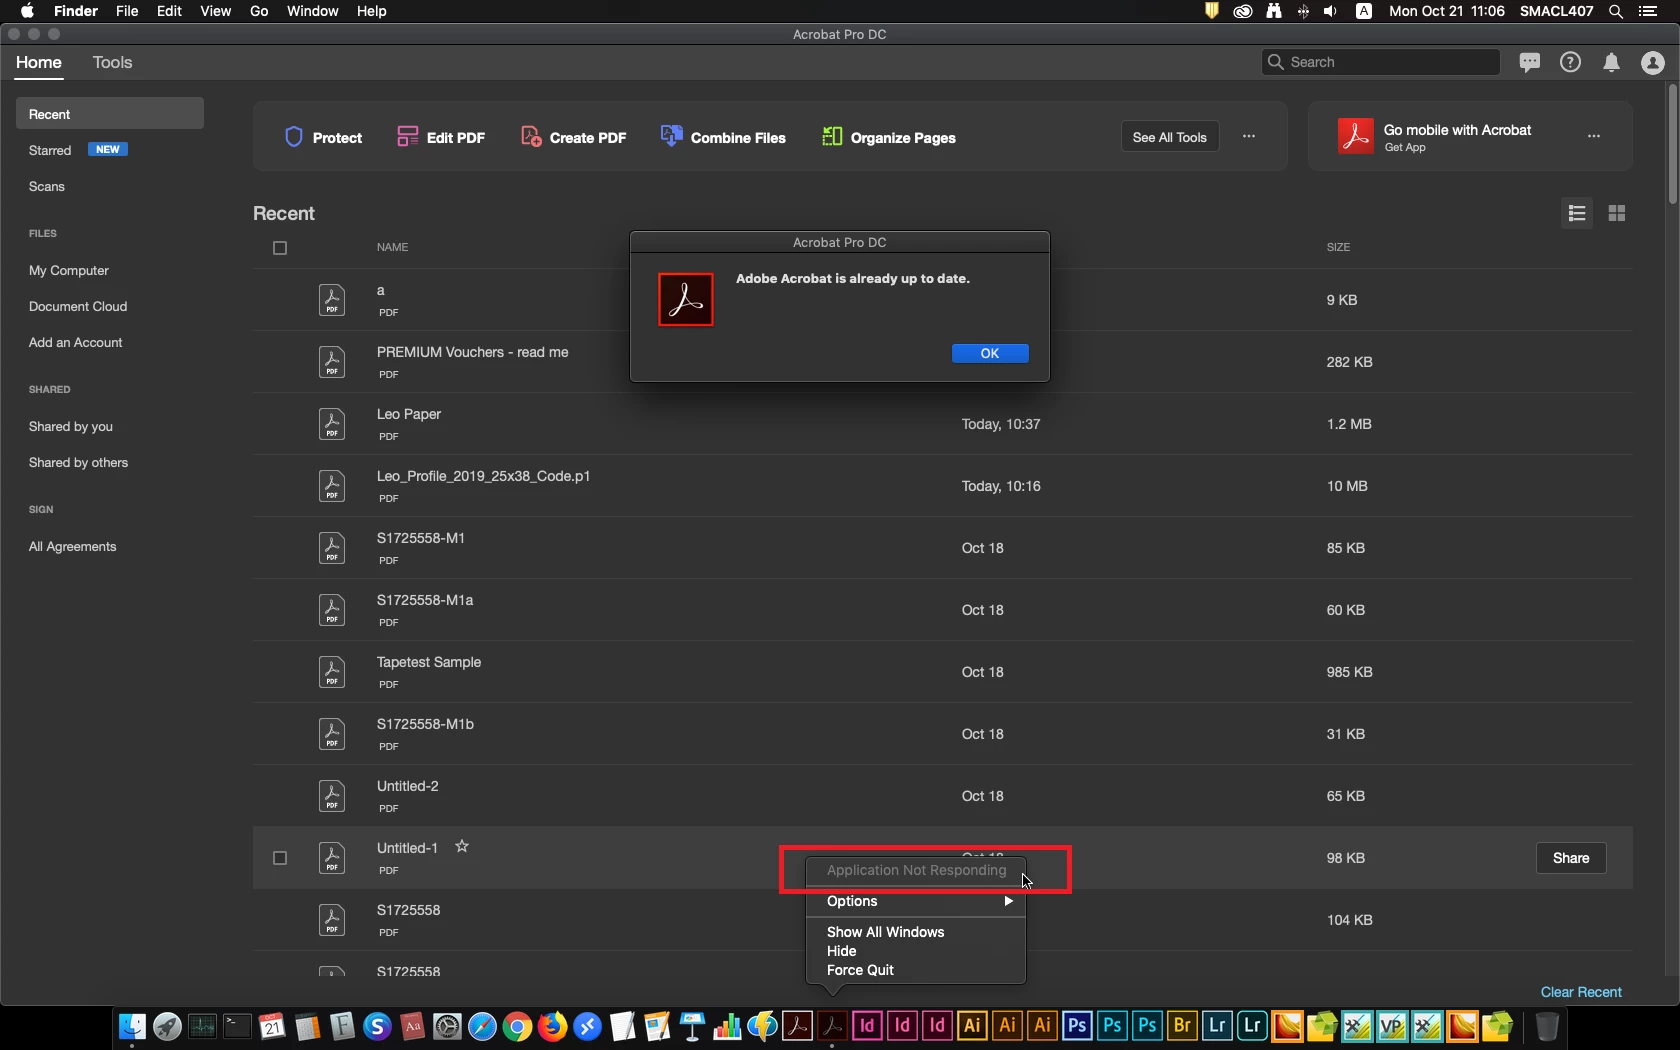
Task: Launch the Create PDF tool
Action: click(574, 137)
